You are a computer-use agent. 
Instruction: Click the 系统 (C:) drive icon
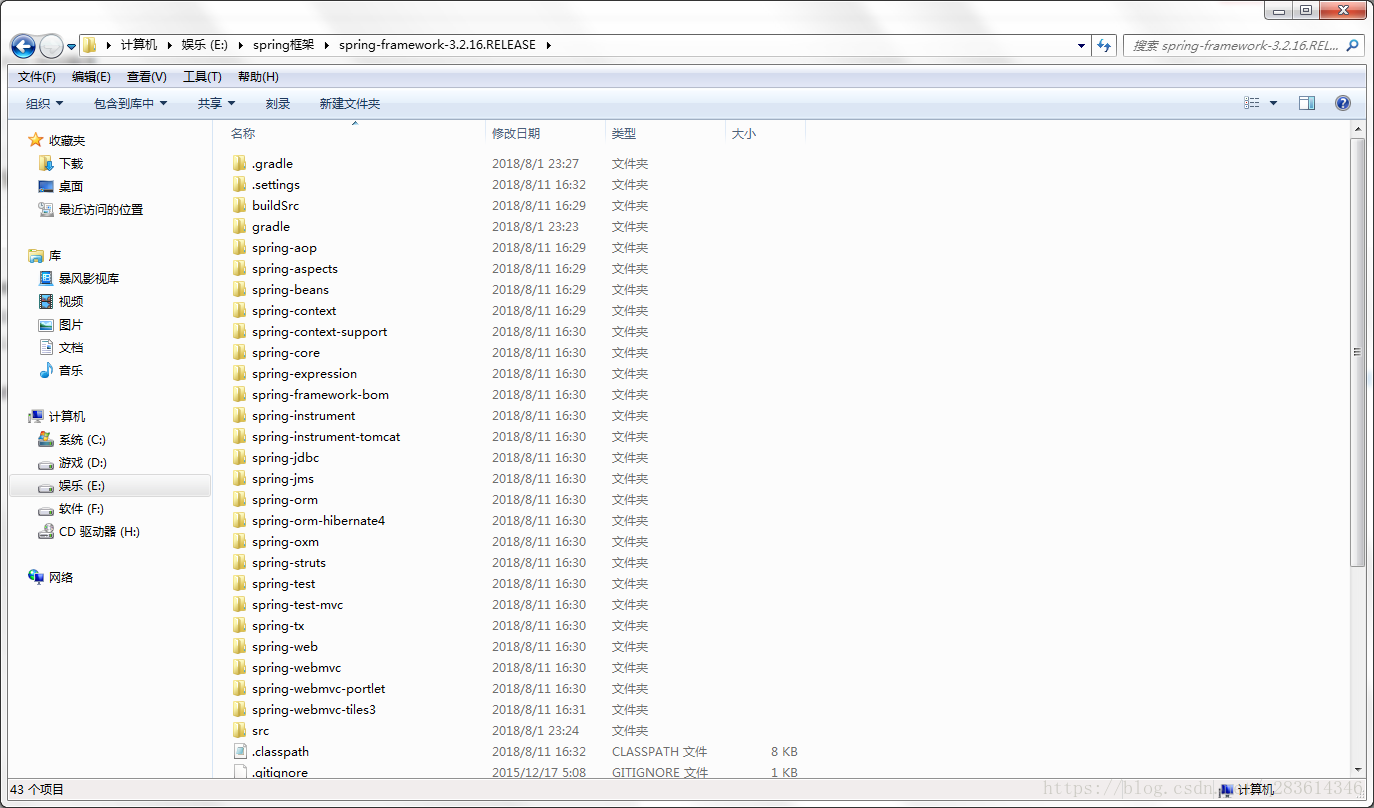pos(46,439)
